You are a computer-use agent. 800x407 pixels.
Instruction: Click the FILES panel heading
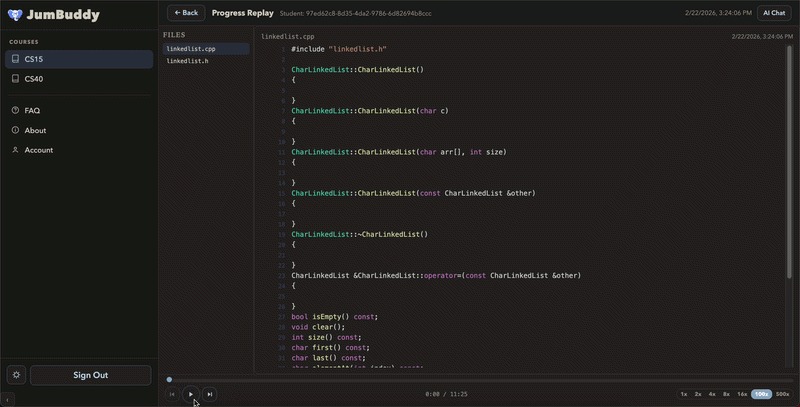pos(174,35)
